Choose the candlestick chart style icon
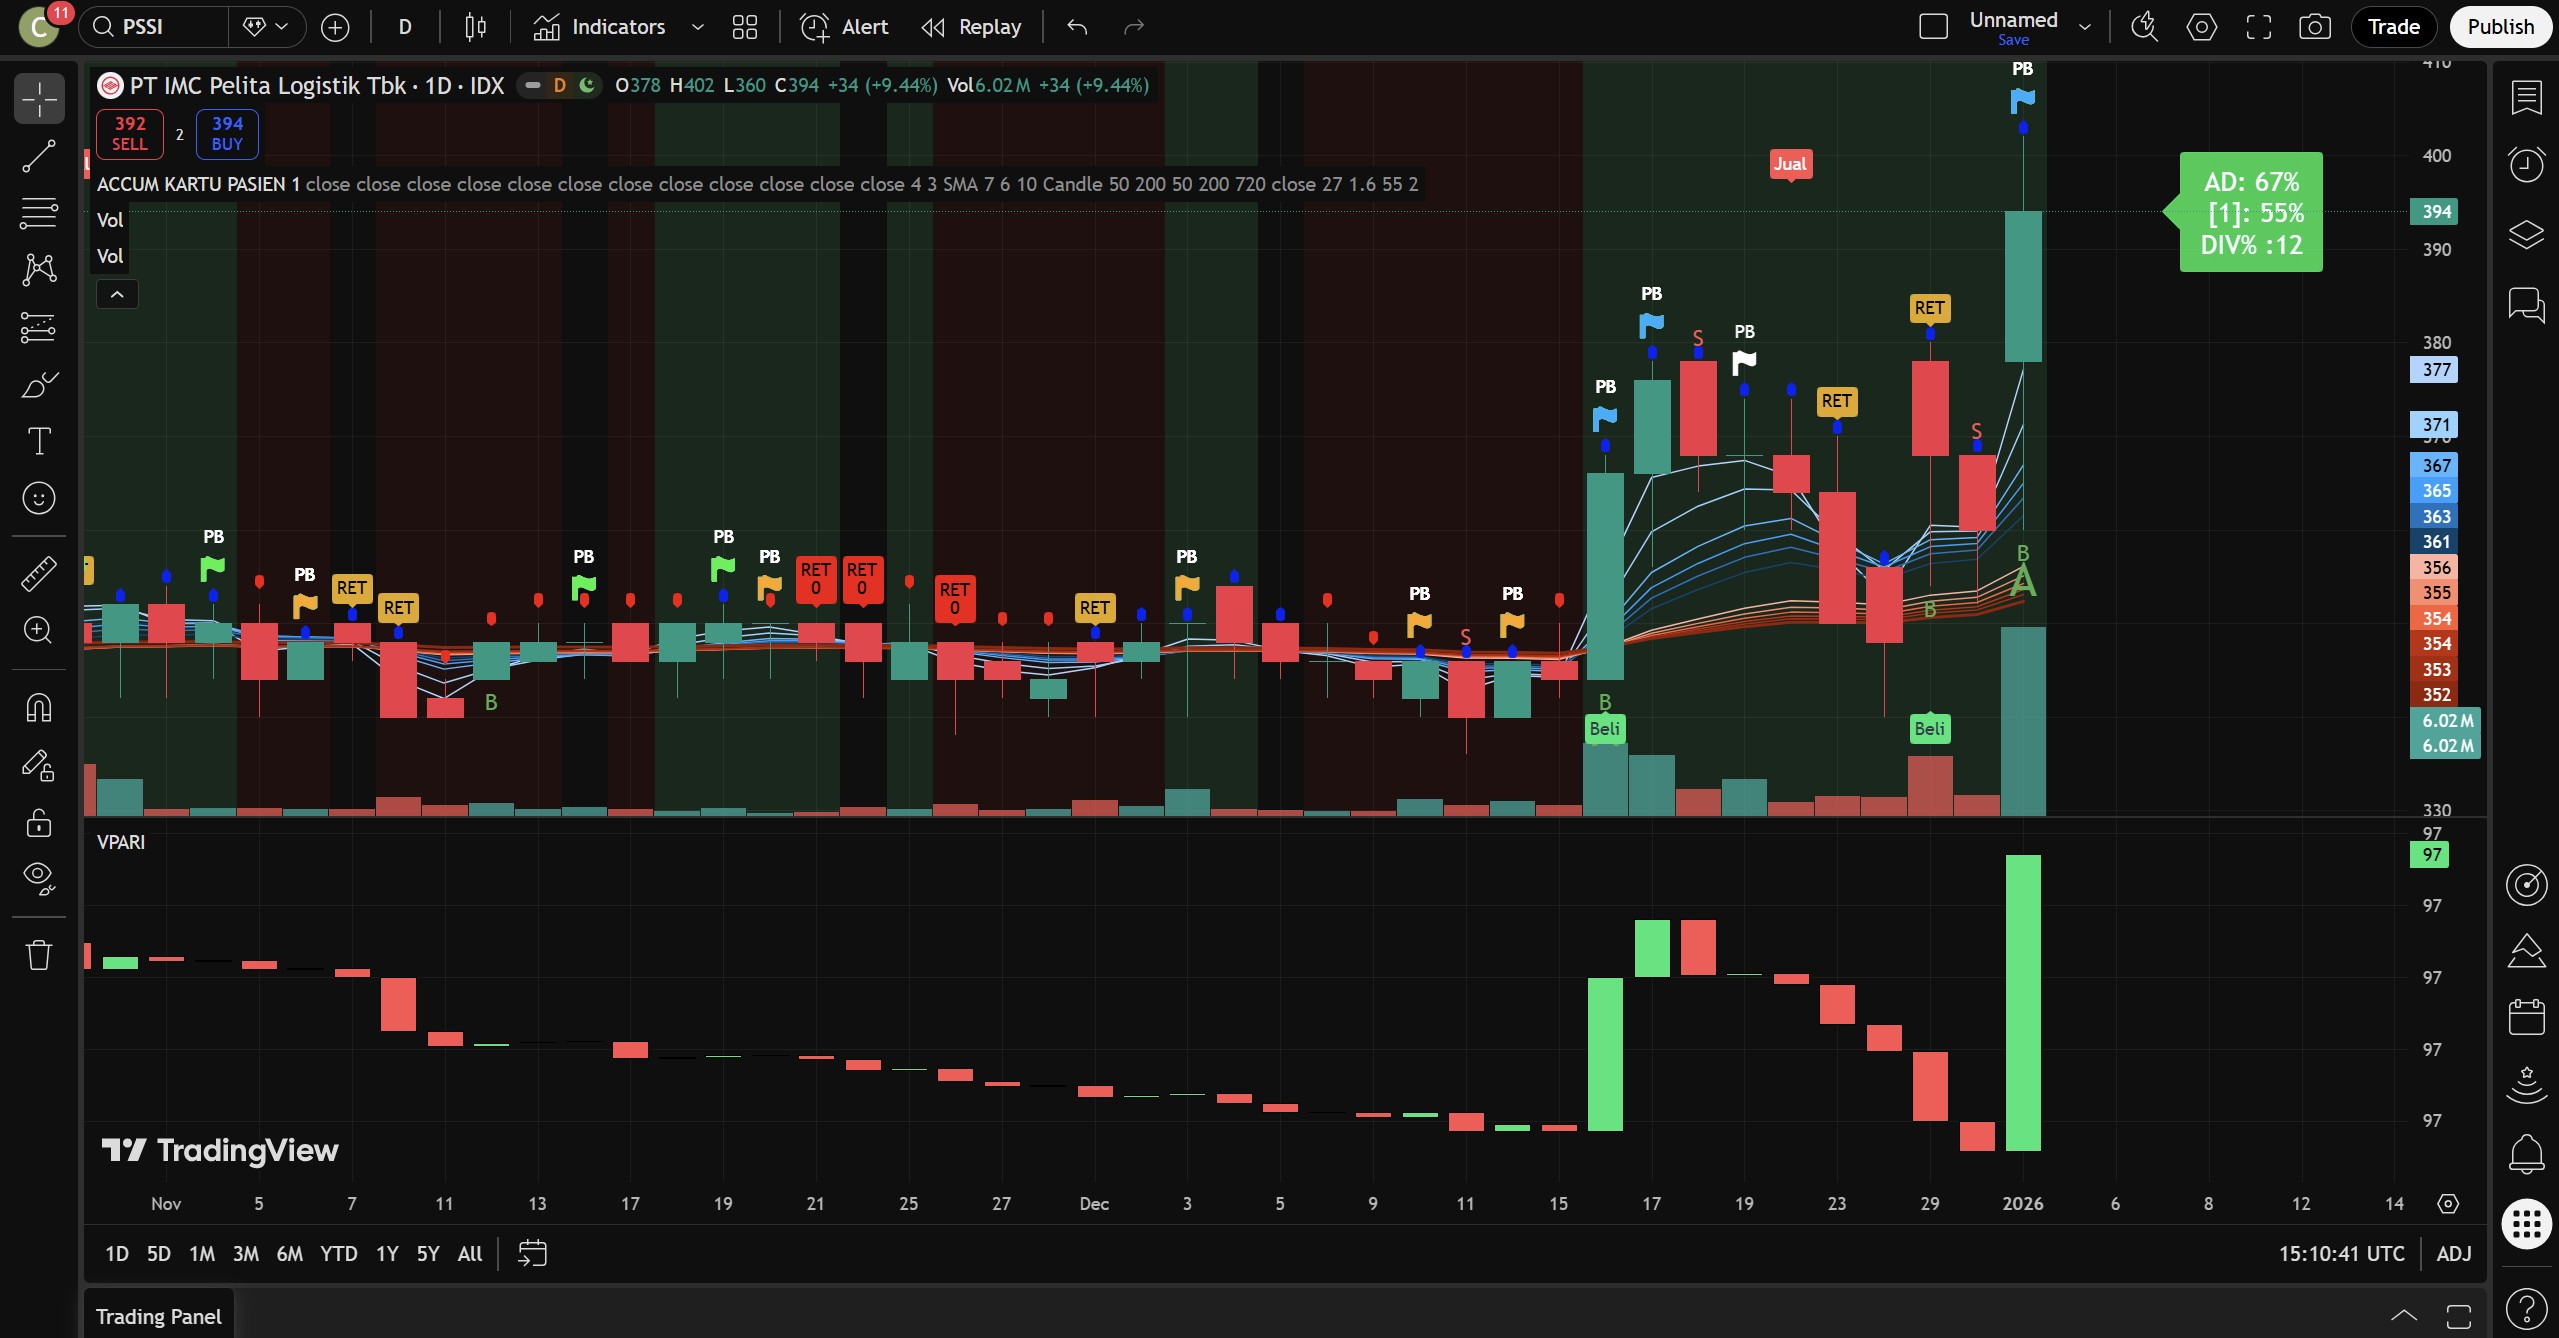The height and width of the screenshot is (1338, 2559). 476,27
